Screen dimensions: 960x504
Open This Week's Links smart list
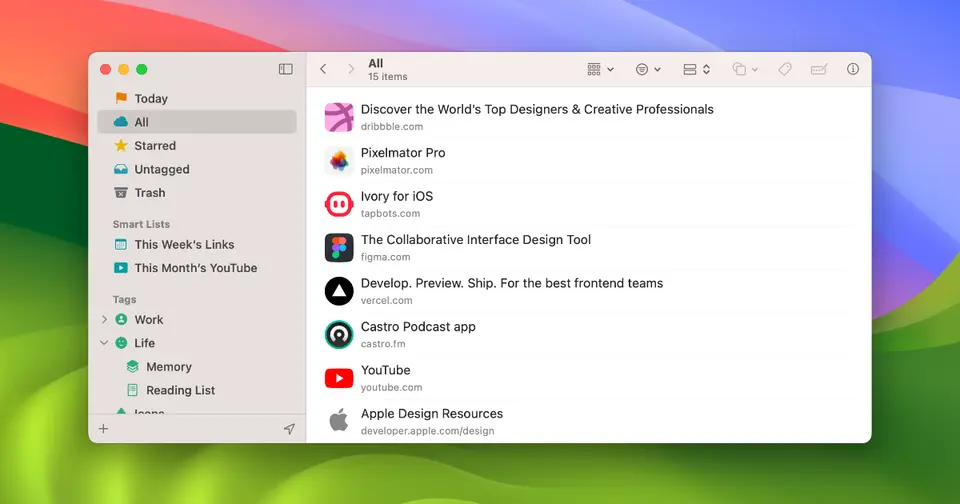(197, 244)
